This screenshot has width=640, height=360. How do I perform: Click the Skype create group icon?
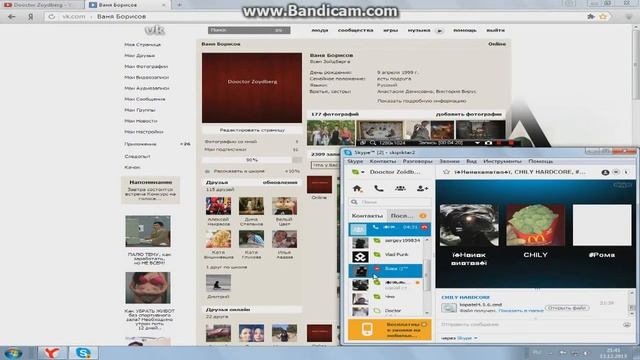coord(400,189)
